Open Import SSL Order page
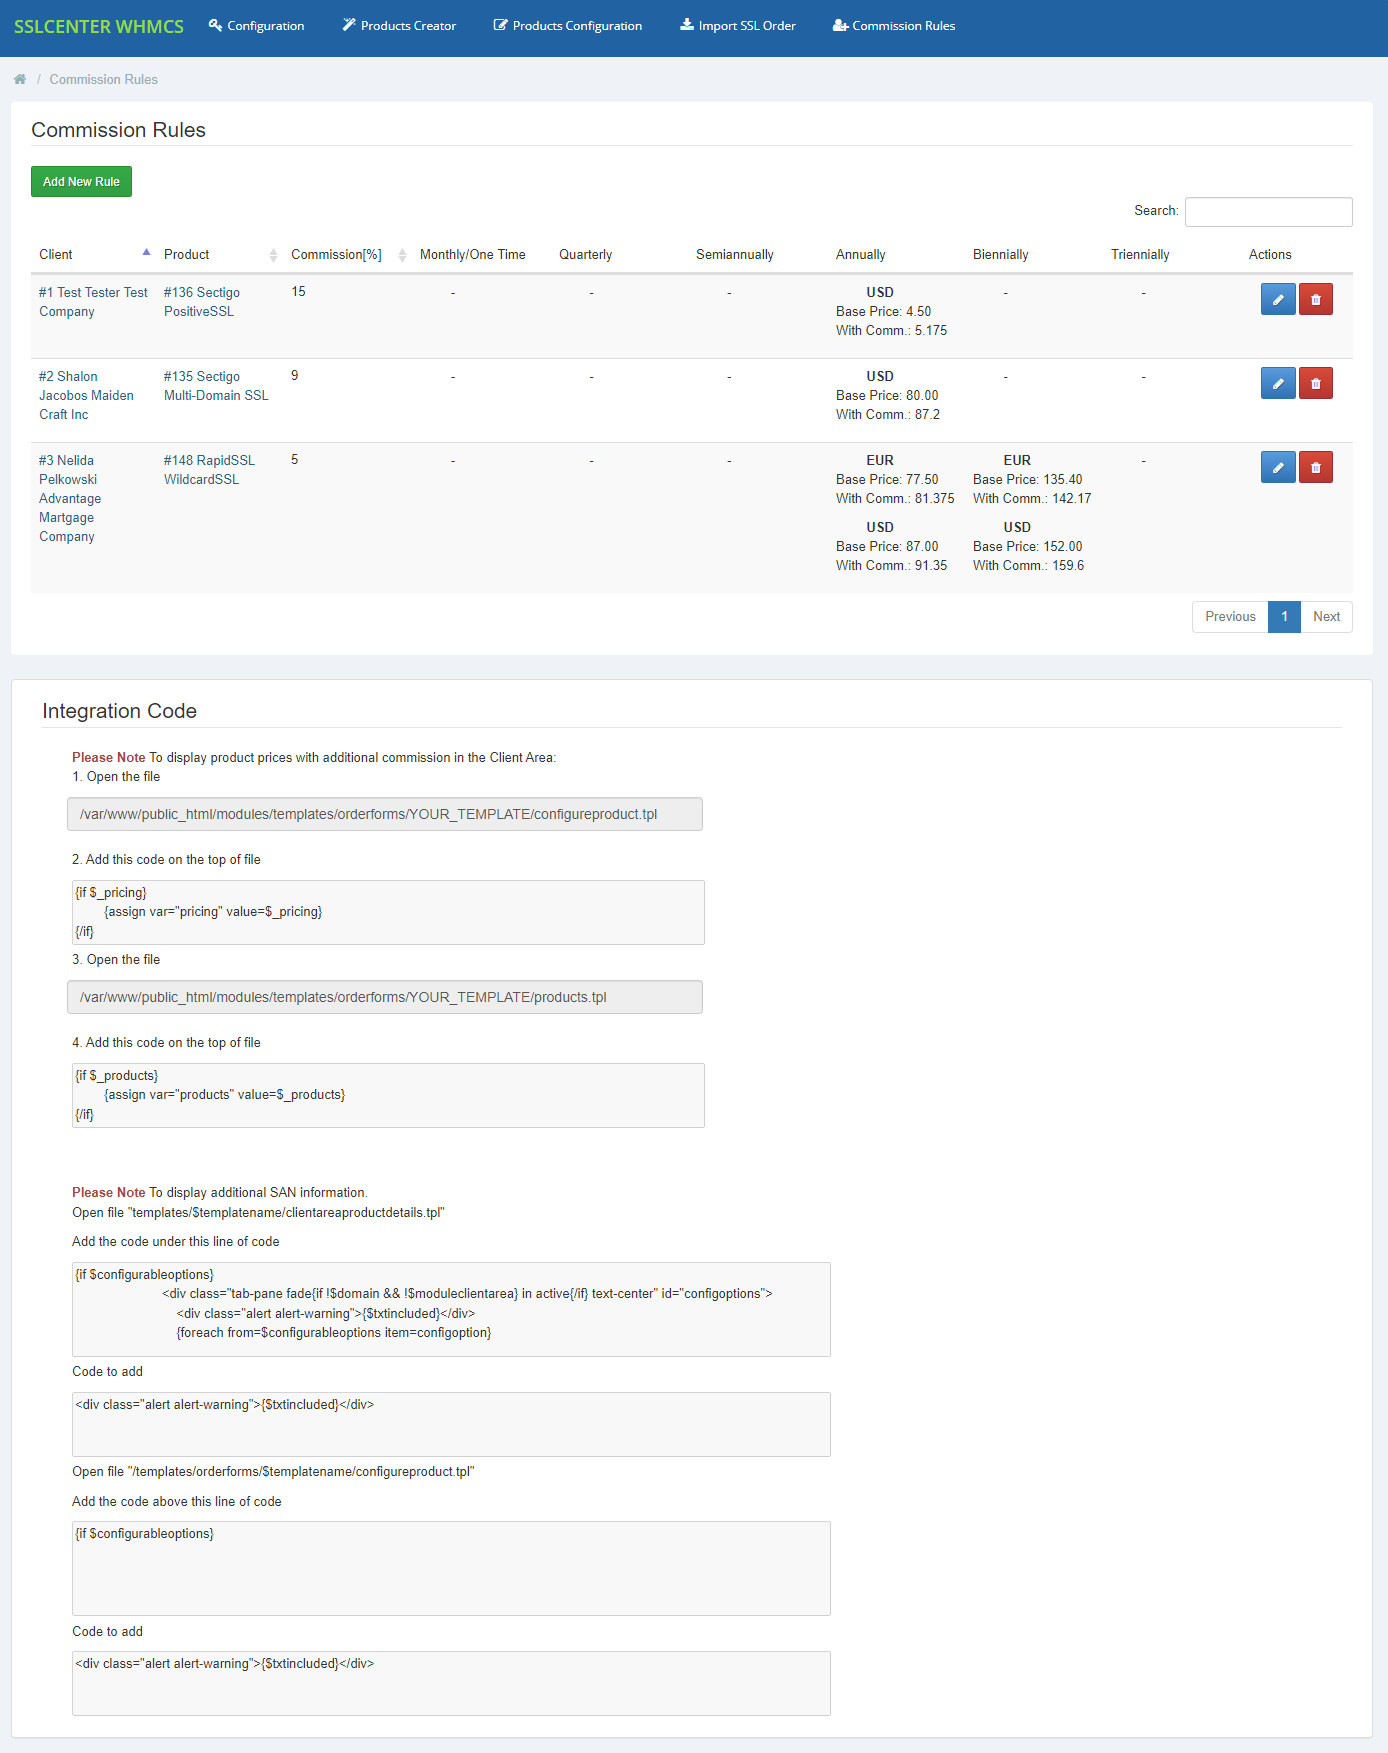Image resolution: width=1388 pixels, height=1753 pixels. 738,26
